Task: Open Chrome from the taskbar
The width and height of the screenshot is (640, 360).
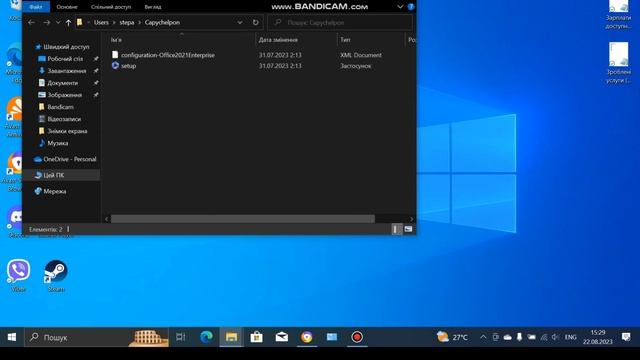Action: click(307, 337)
